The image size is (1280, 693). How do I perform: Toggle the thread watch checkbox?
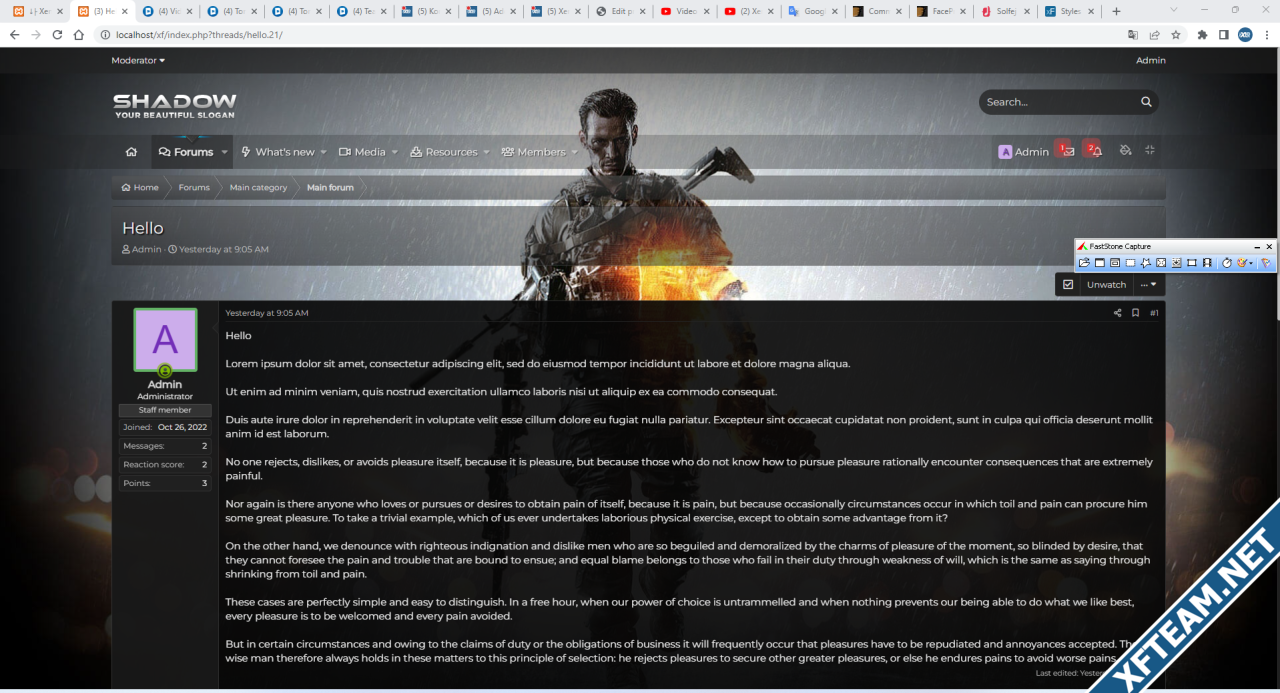click(x=1068, y=285)
